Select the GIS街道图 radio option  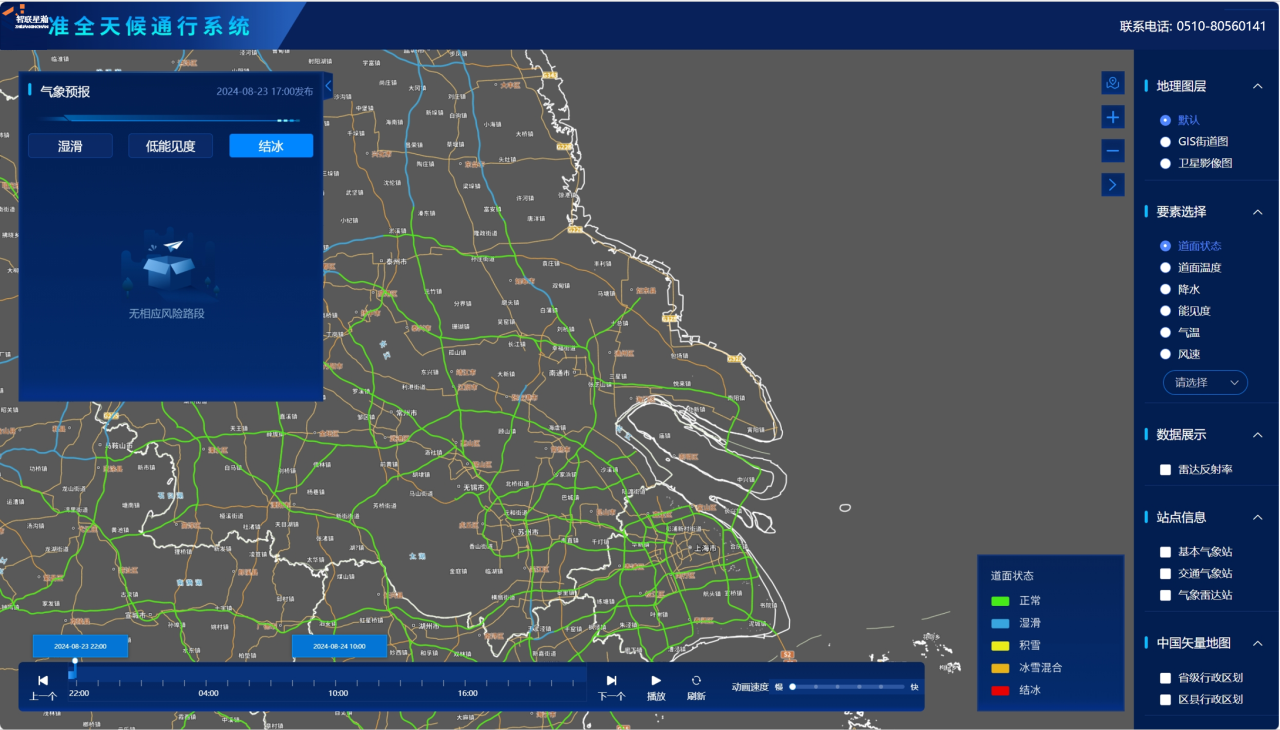(x=1165, y=142)
